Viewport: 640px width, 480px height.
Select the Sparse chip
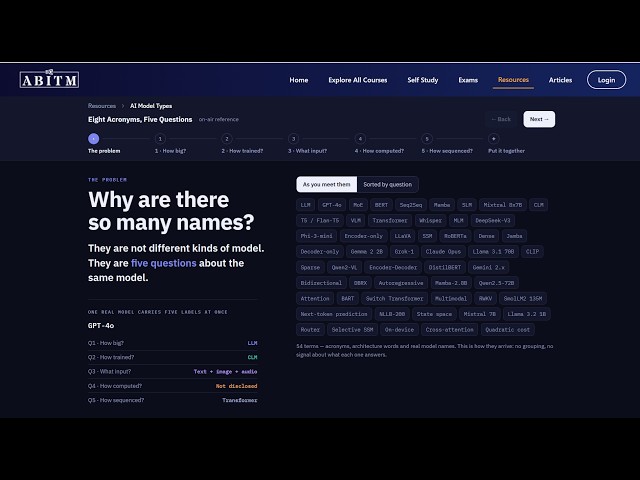(310, 267)
